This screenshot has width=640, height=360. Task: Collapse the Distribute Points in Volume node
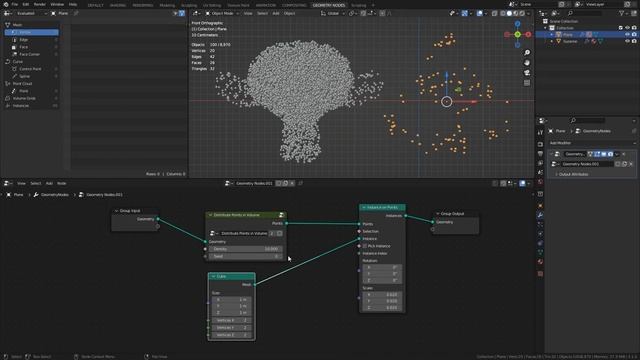(211, 215)
